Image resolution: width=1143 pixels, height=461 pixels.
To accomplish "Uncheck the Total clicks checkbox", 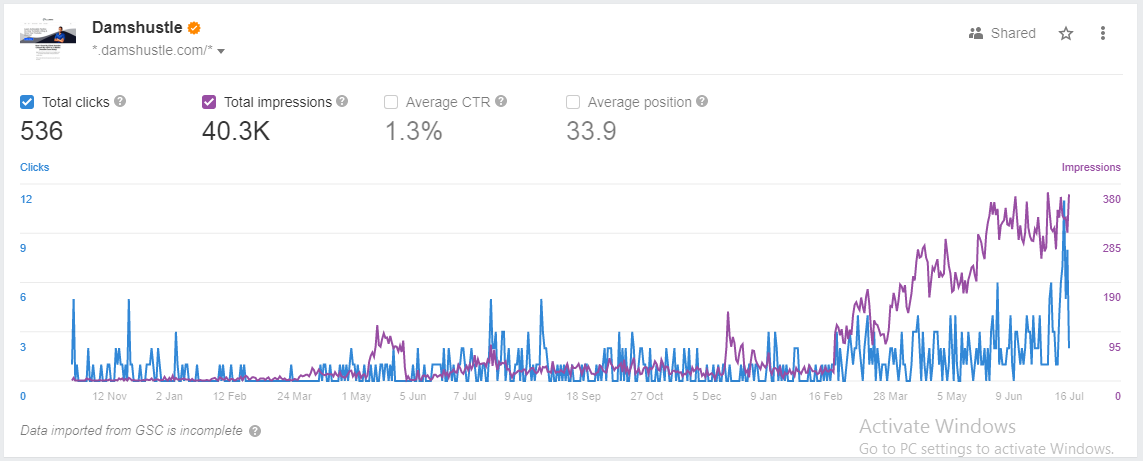I will coord(27,102).
